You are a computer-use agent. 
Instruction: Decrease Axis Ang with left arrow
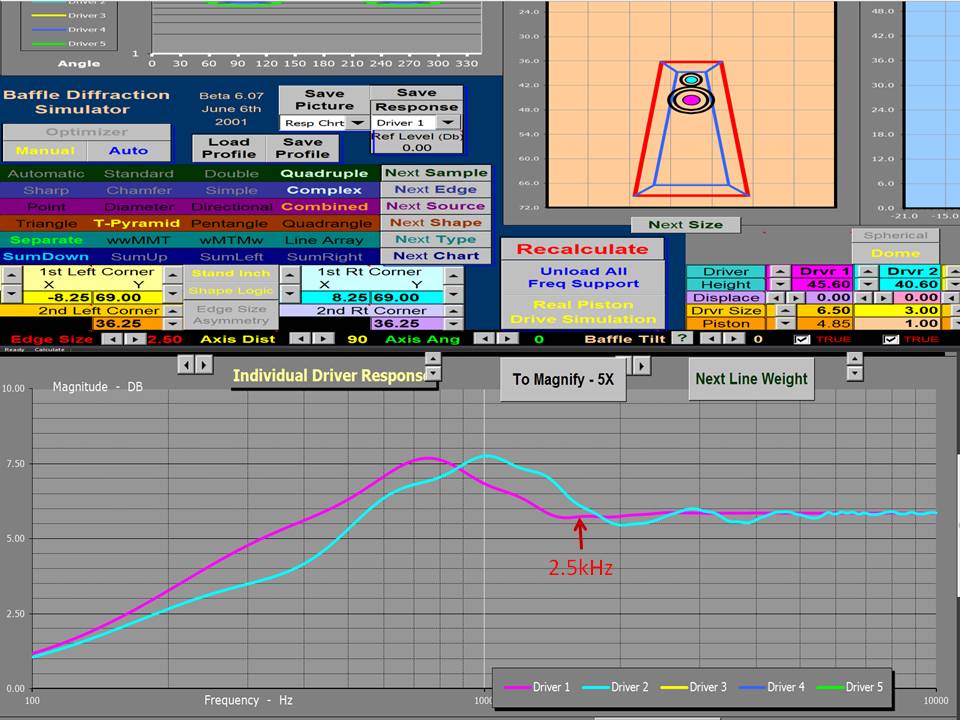click(x=484, y=338)
